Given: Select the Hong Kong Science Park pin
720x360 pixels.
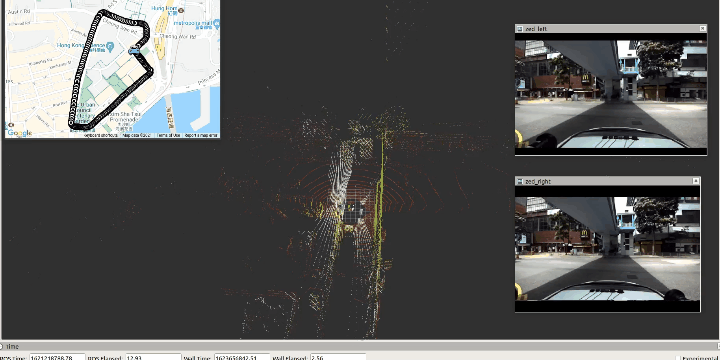Looking at the screenshot, I should pos(110,46).
